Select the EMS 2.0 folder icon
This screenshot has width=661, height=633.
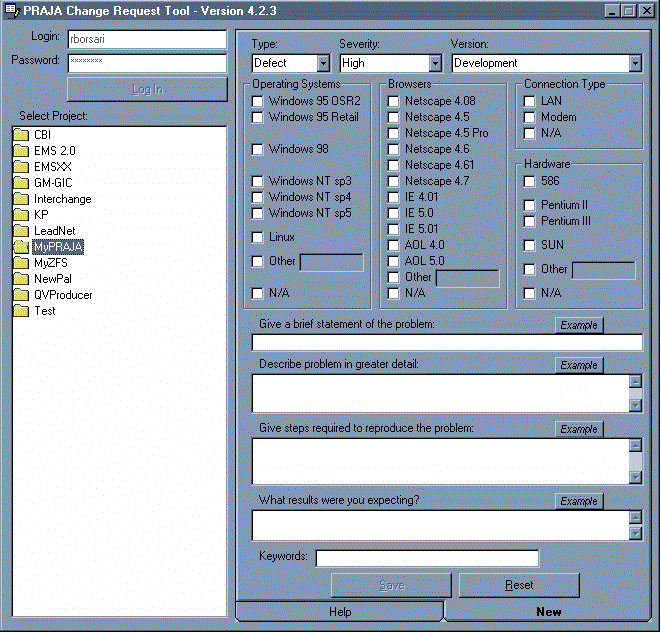(20, 151)
